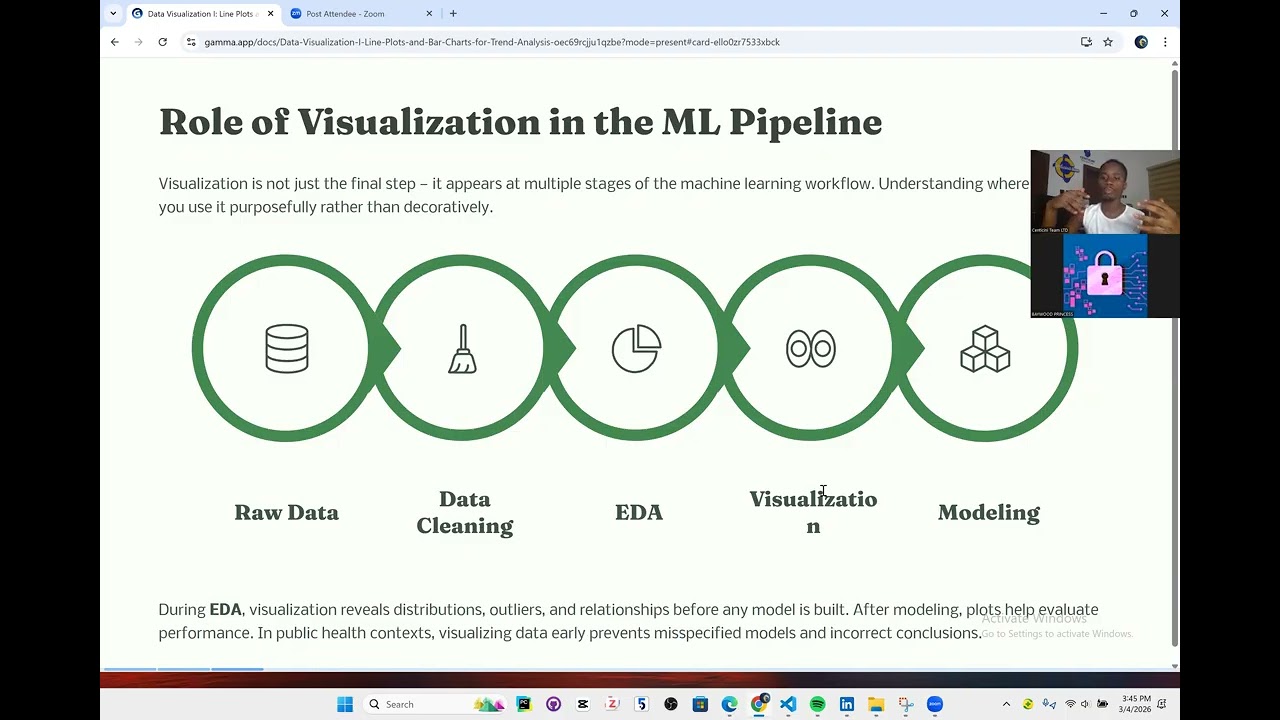Open the clock showing 3:45 PM
Viewport: 1280px width, 720px height.
(x=1136, y=704)
